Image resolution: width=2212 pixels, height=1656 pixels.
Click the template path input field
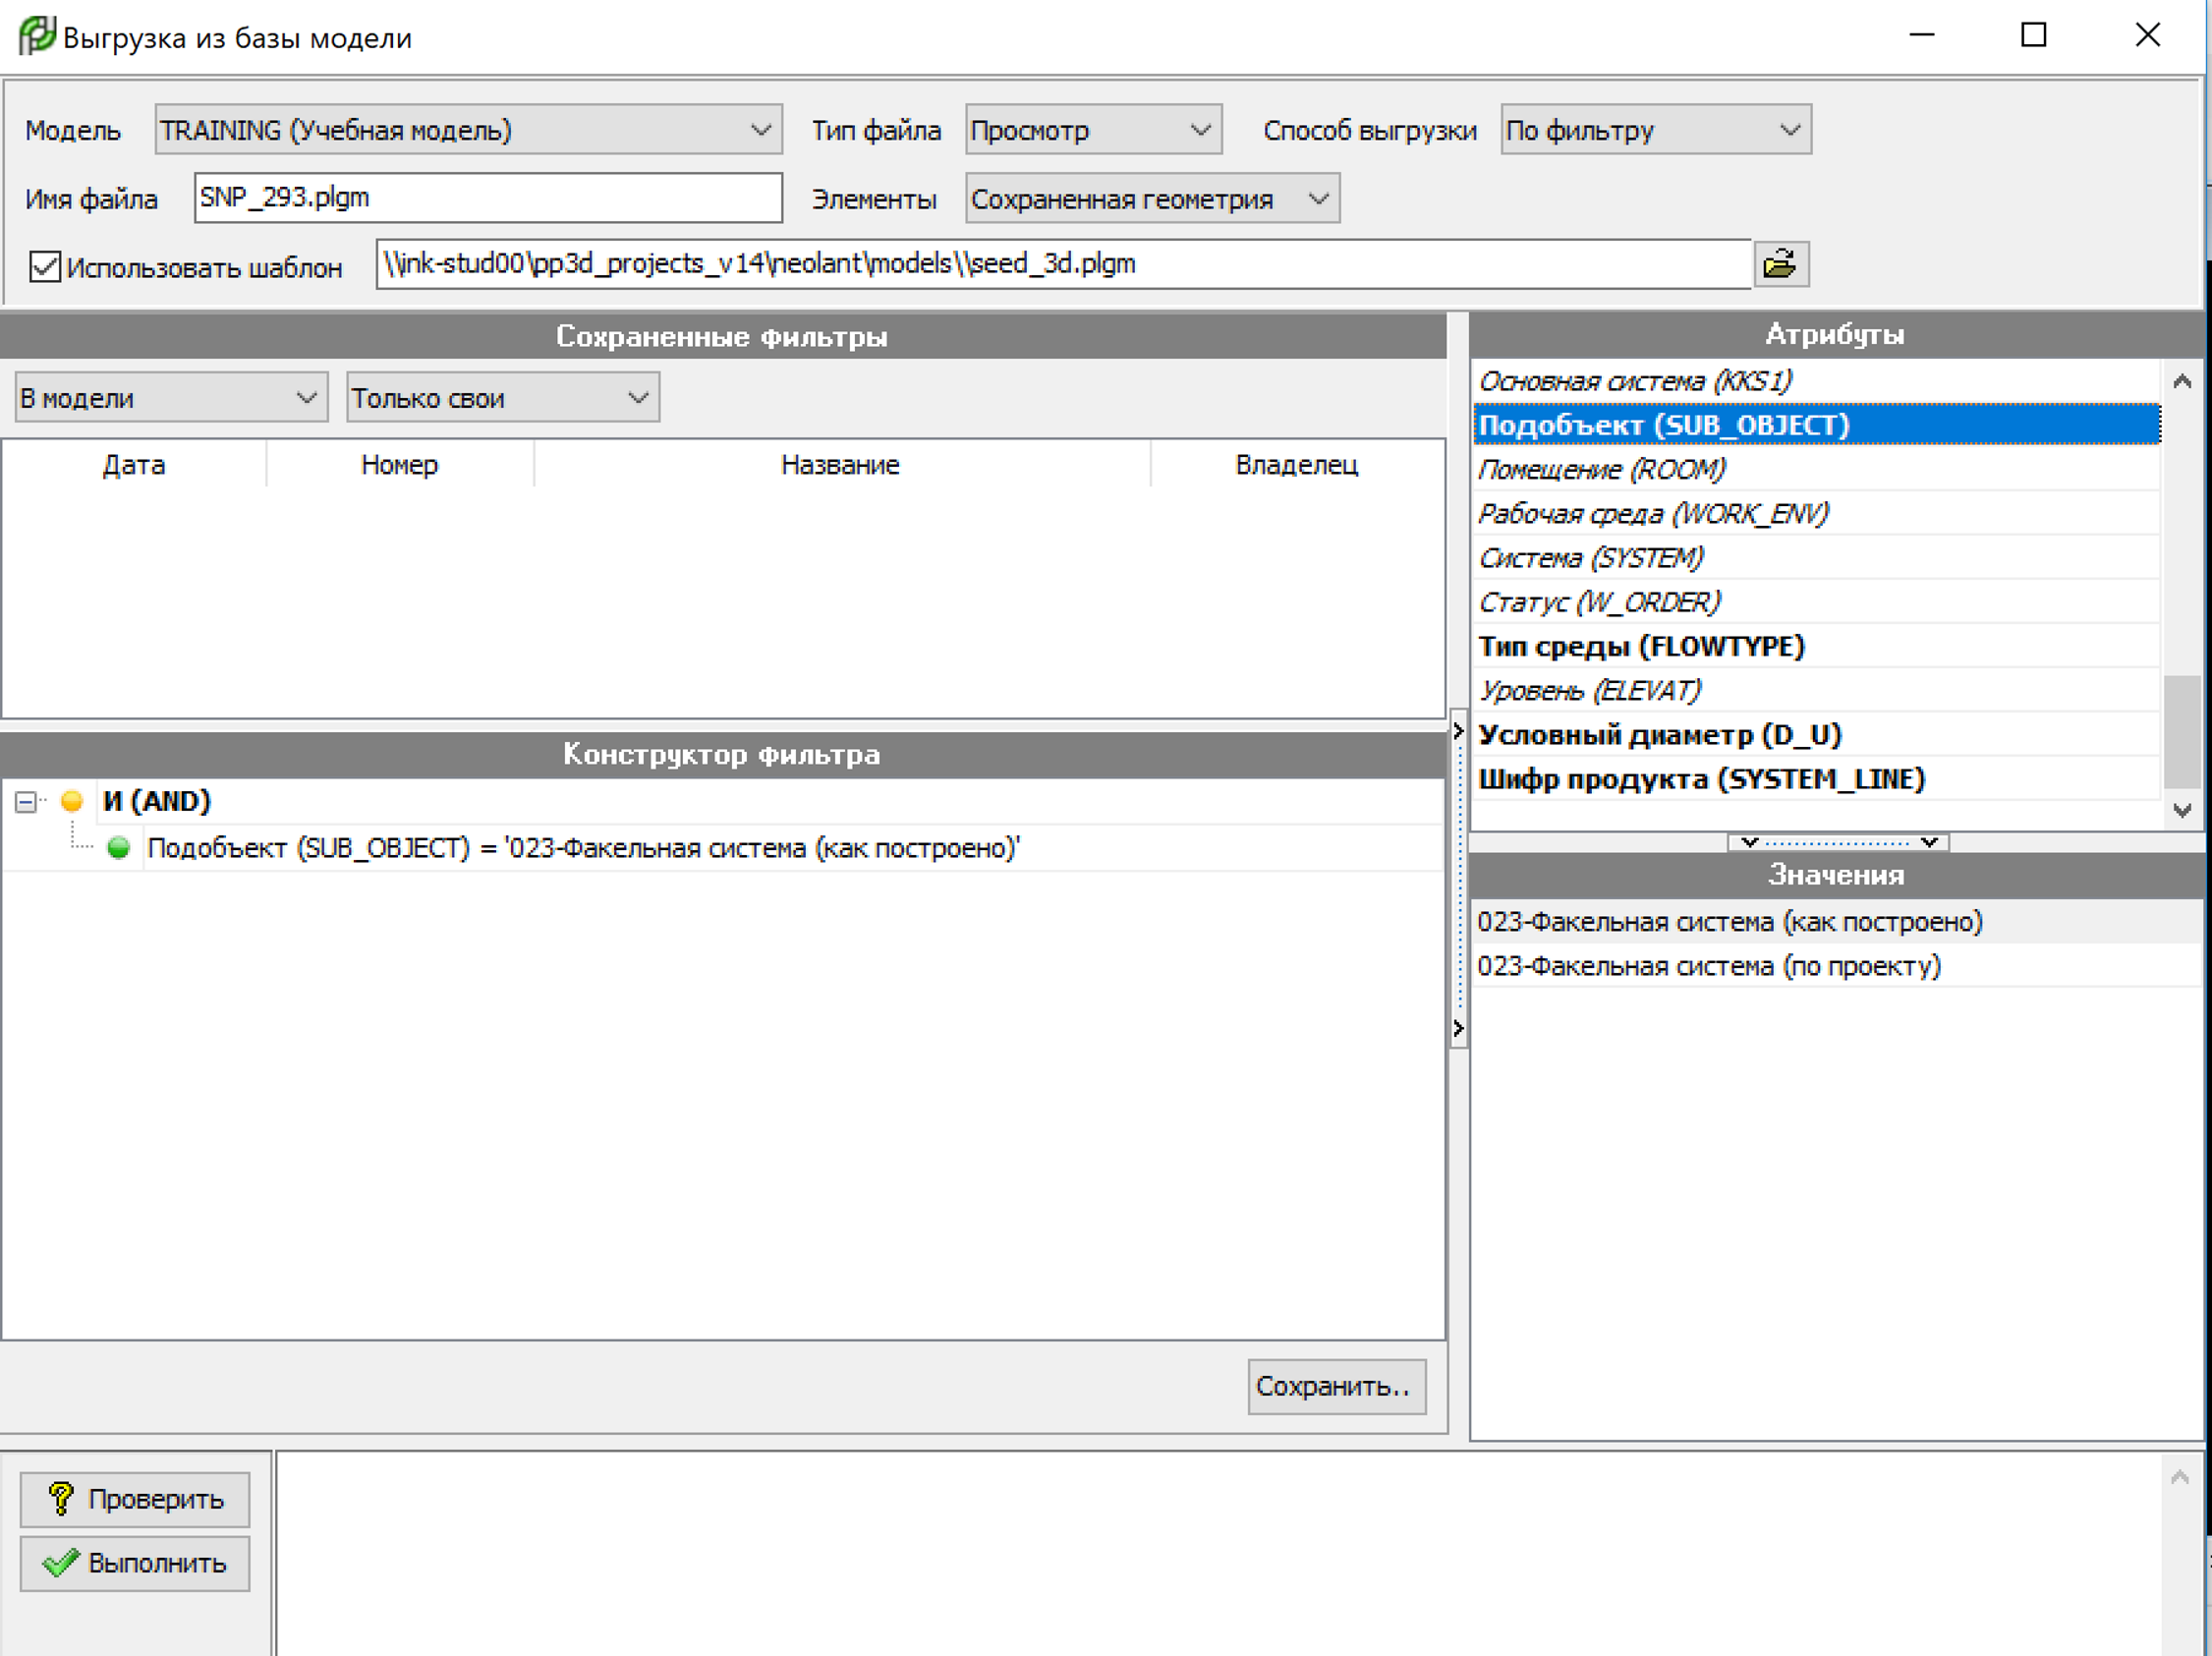[1063, 264]
